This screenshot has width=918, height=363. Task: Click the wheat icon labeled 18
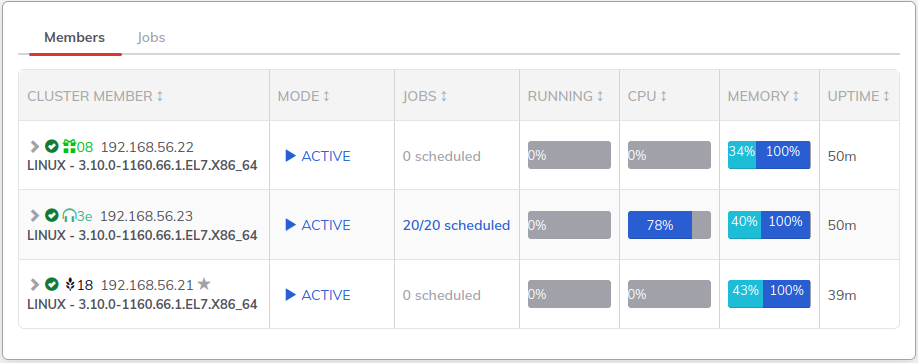click(x=70, y=285)
